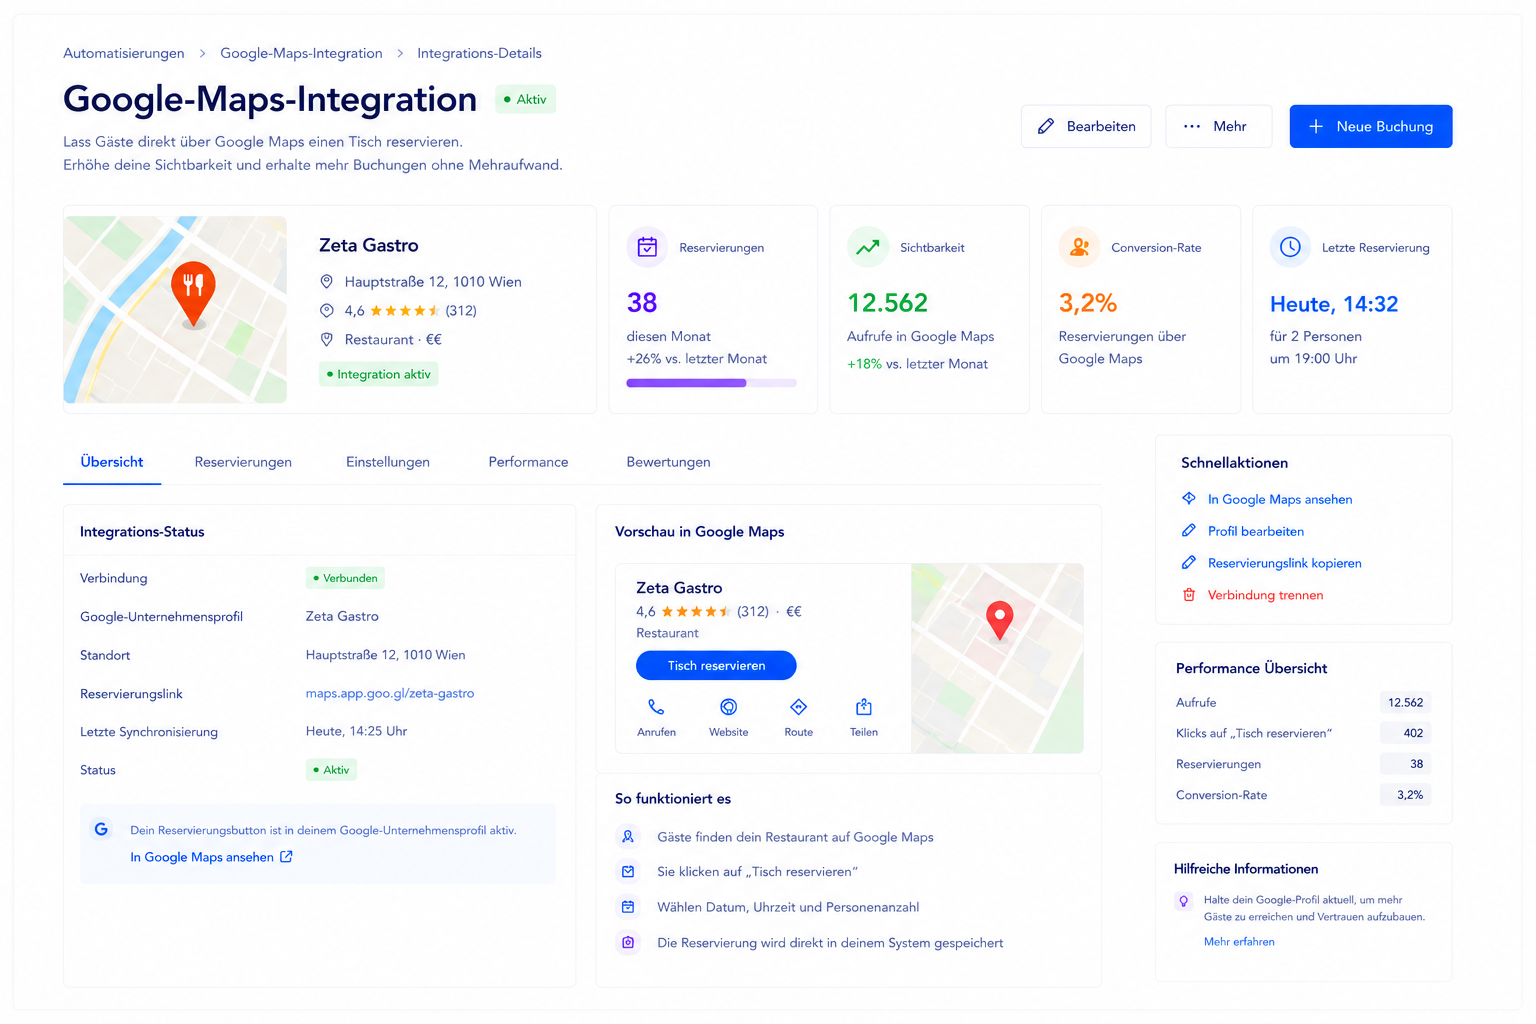1536x1024 pixels.
Task: Click the icon for 'Gäste finden dein Restaurant' step
Action: (628, 837)
